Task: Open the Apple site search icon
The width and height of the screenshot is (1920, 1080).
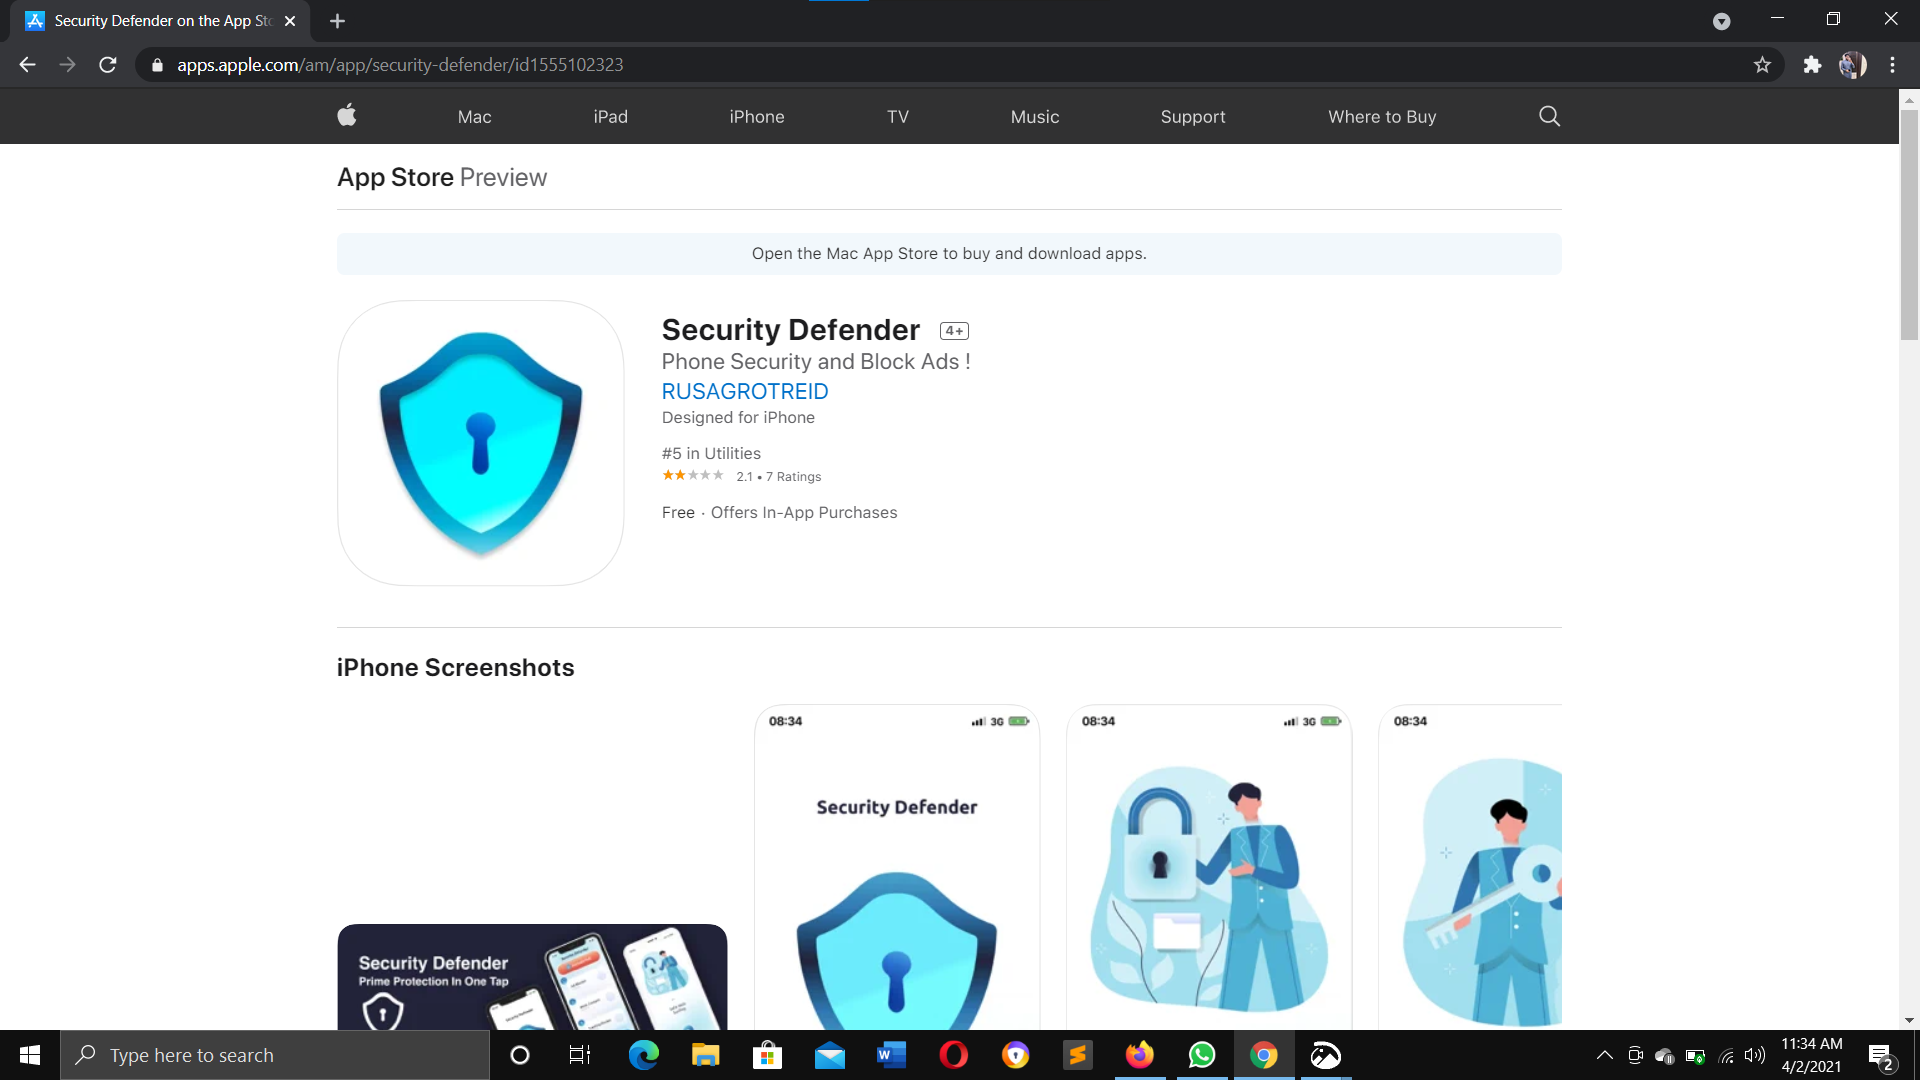Action: coord(1549,116)
